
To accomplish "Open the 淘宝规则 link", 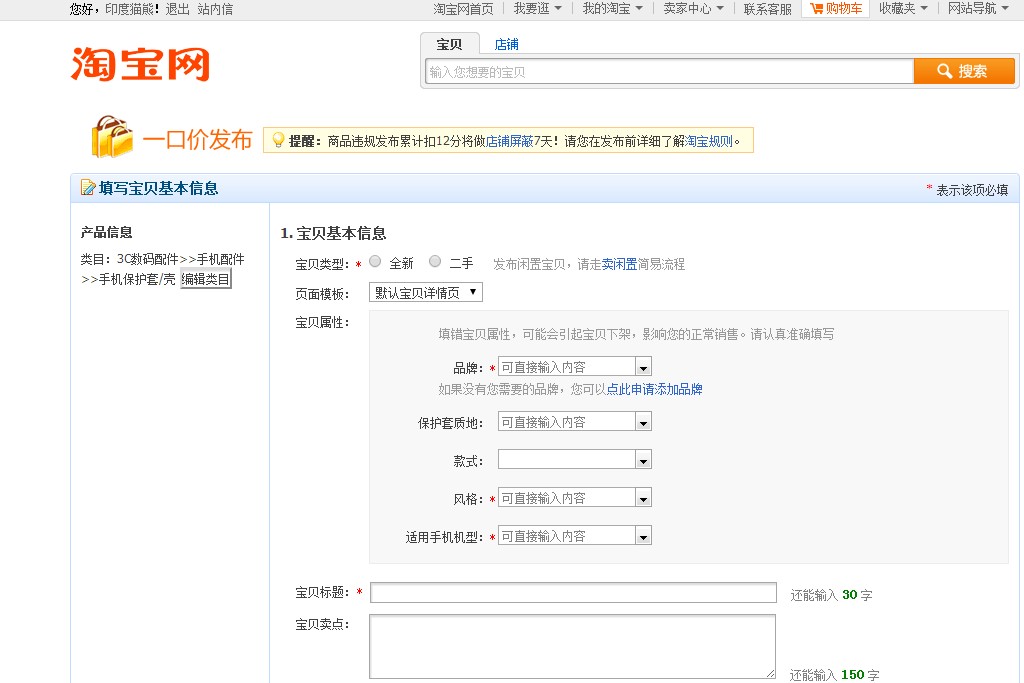I will pyautogui.click(x=709, y=141).
